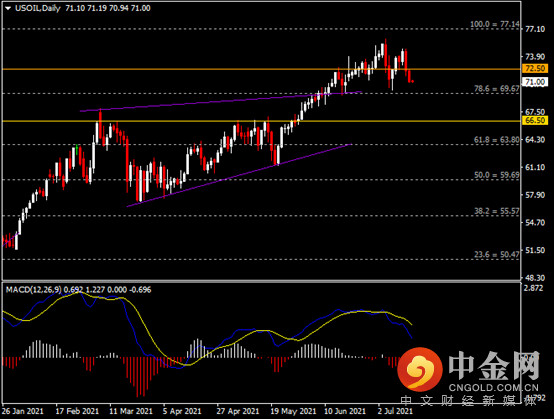Screen dimensions: 554x419
Task: Select the 61.8 = 63.80 Fibonacci level
Action: pyautogui.click(x=496, y=140)
